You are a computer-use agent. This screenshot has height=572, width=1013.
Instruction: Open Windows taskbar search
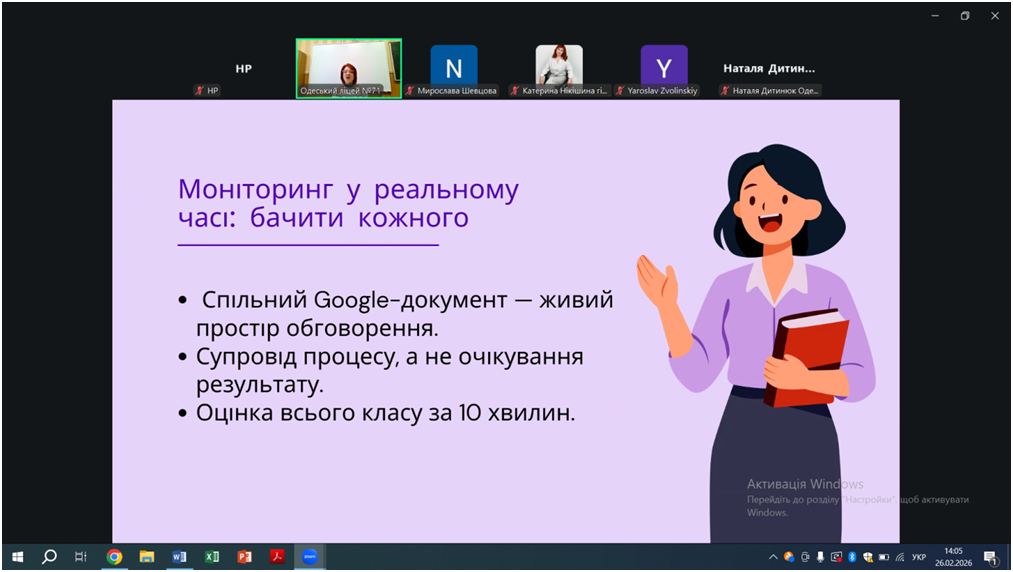49,557
